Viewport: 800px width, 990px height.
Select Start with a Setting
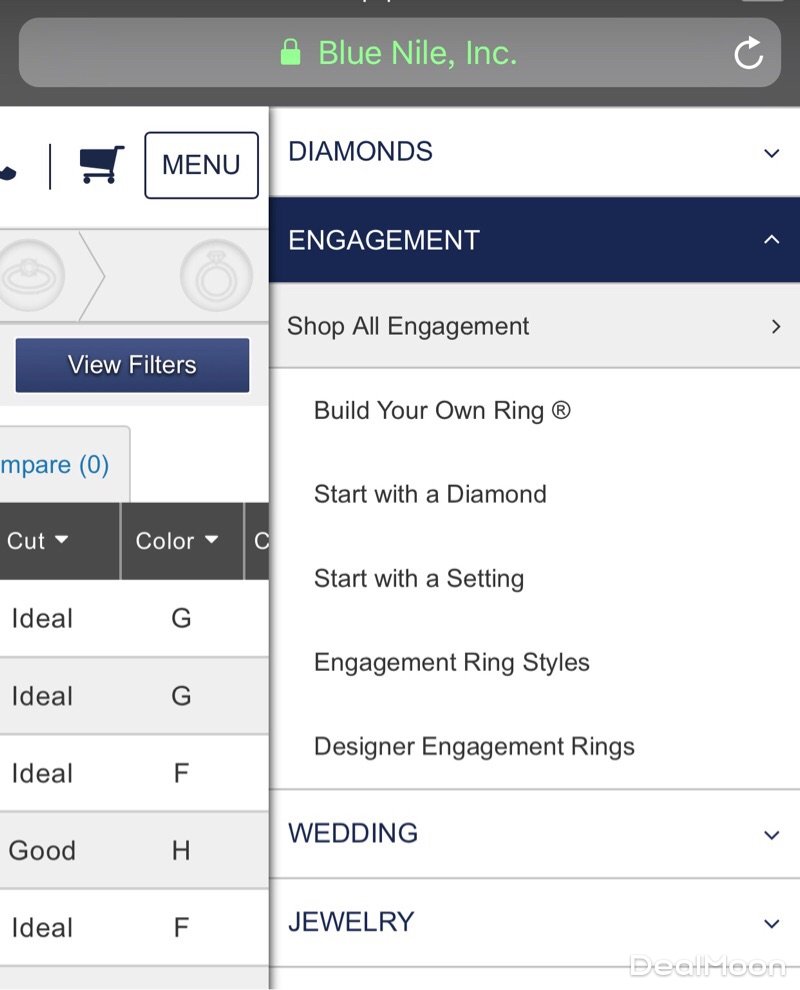(x=418, y=578)
